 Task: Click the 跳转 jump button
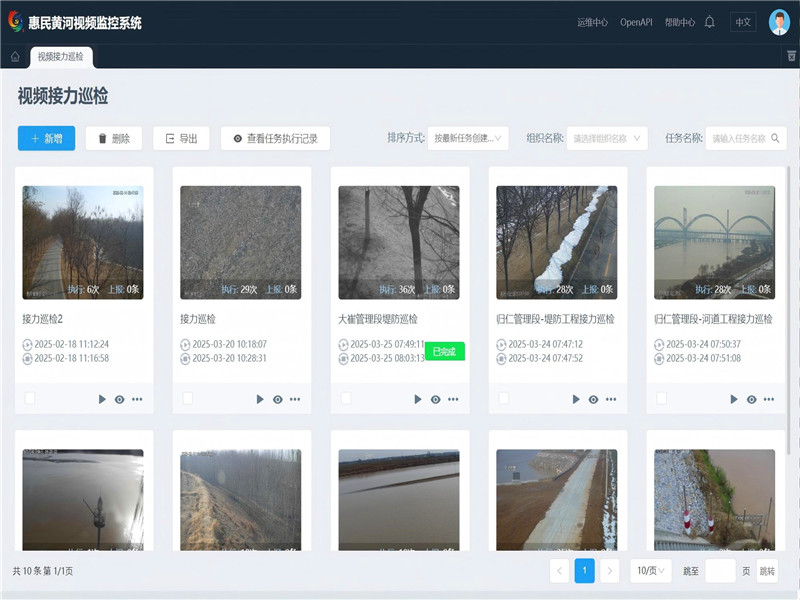tap(767, 571)
